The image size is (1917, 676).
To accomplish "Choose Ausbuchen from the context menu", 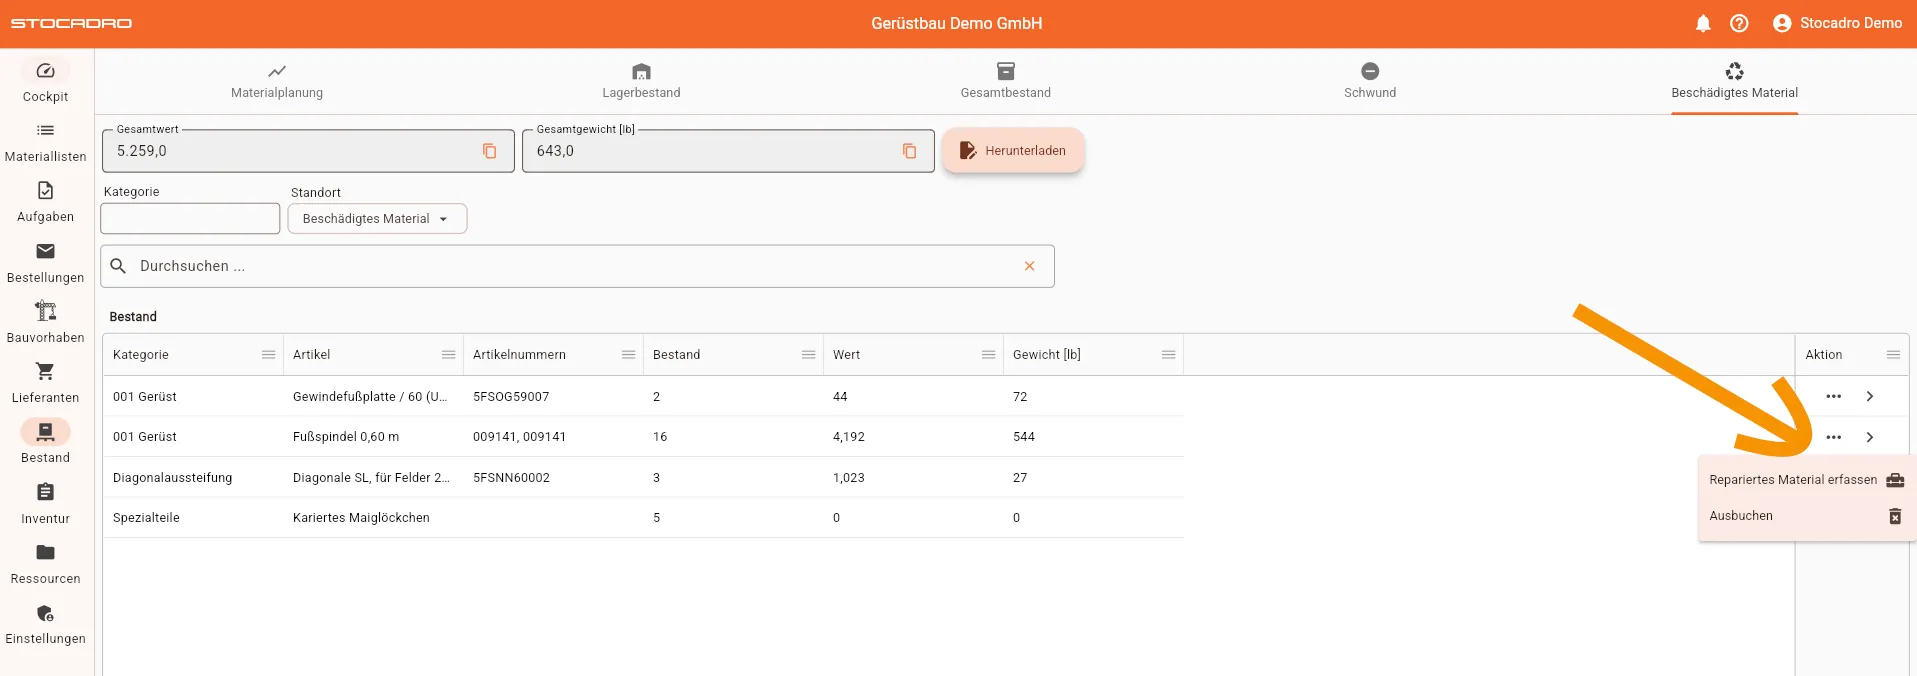I will [1741, 516].
